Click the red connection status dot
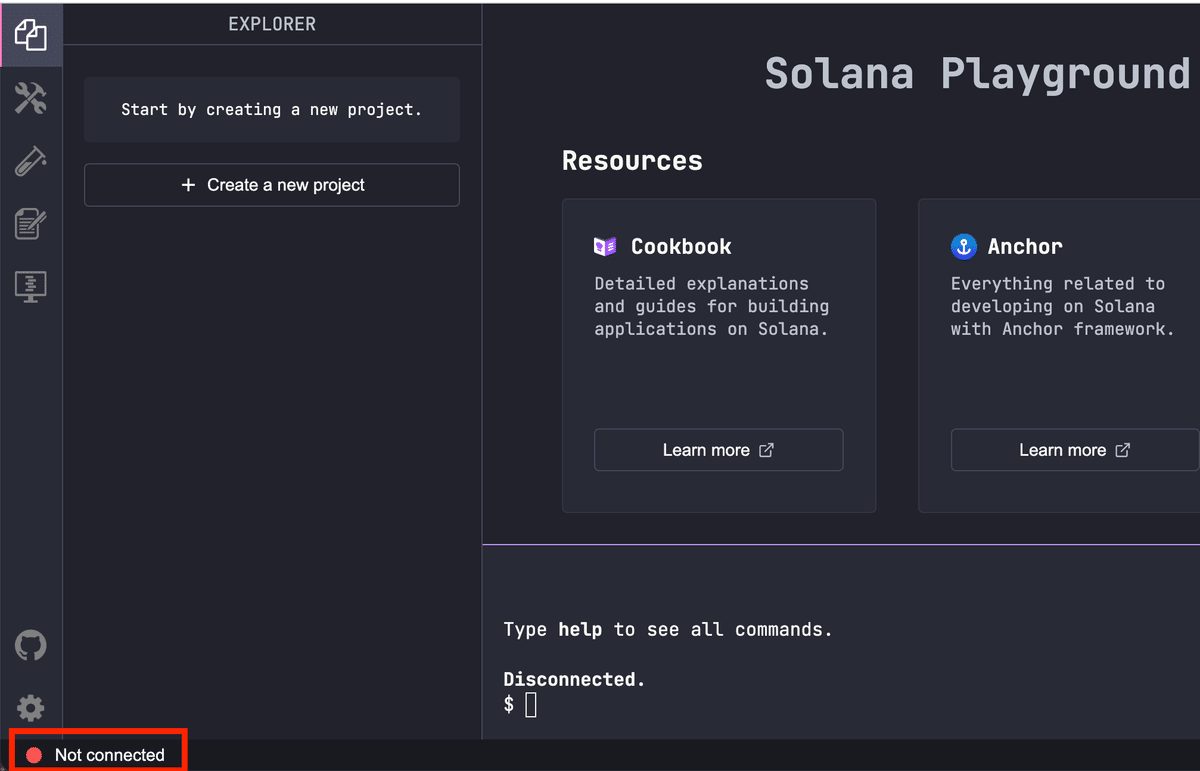 (34, 755)
